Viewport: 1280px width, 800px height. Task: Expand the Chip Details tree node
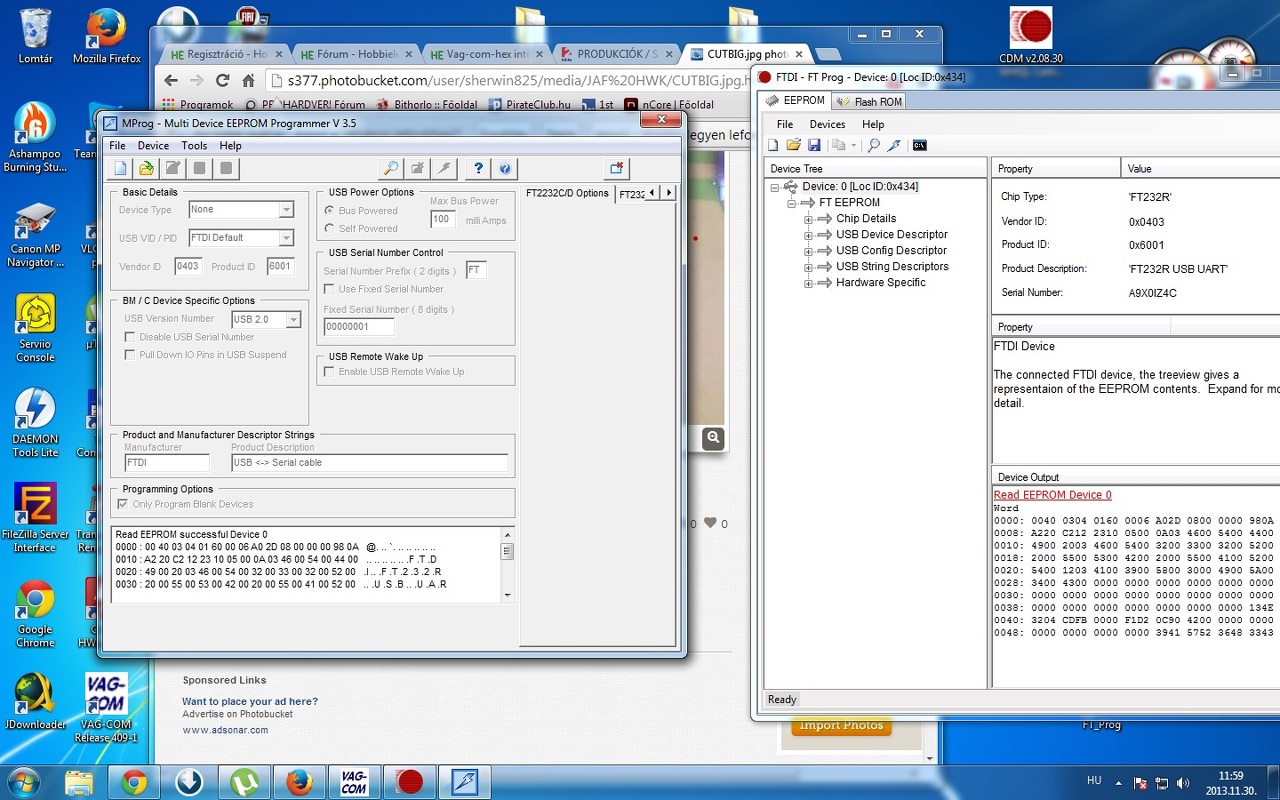click(x=809, y=219)
